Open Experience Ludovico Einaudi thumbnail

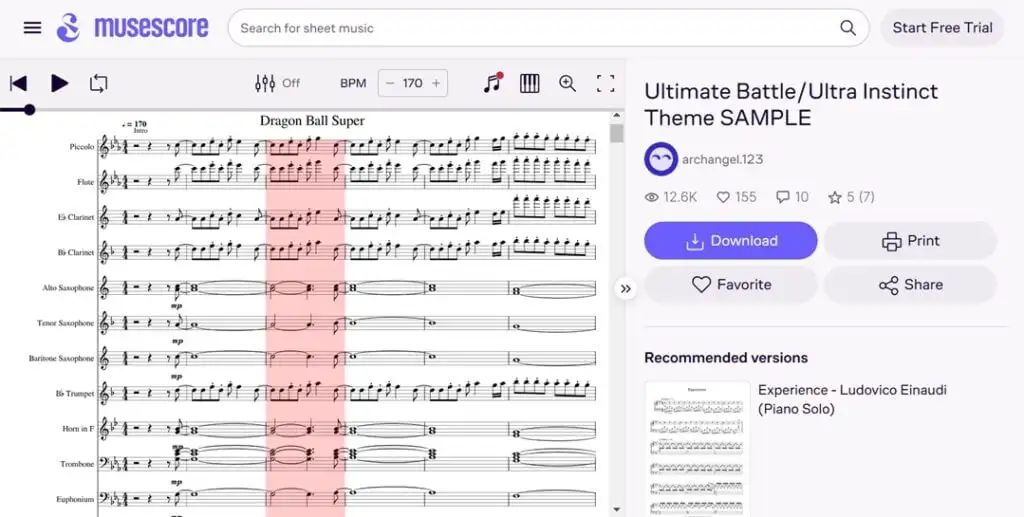(697, 449)
